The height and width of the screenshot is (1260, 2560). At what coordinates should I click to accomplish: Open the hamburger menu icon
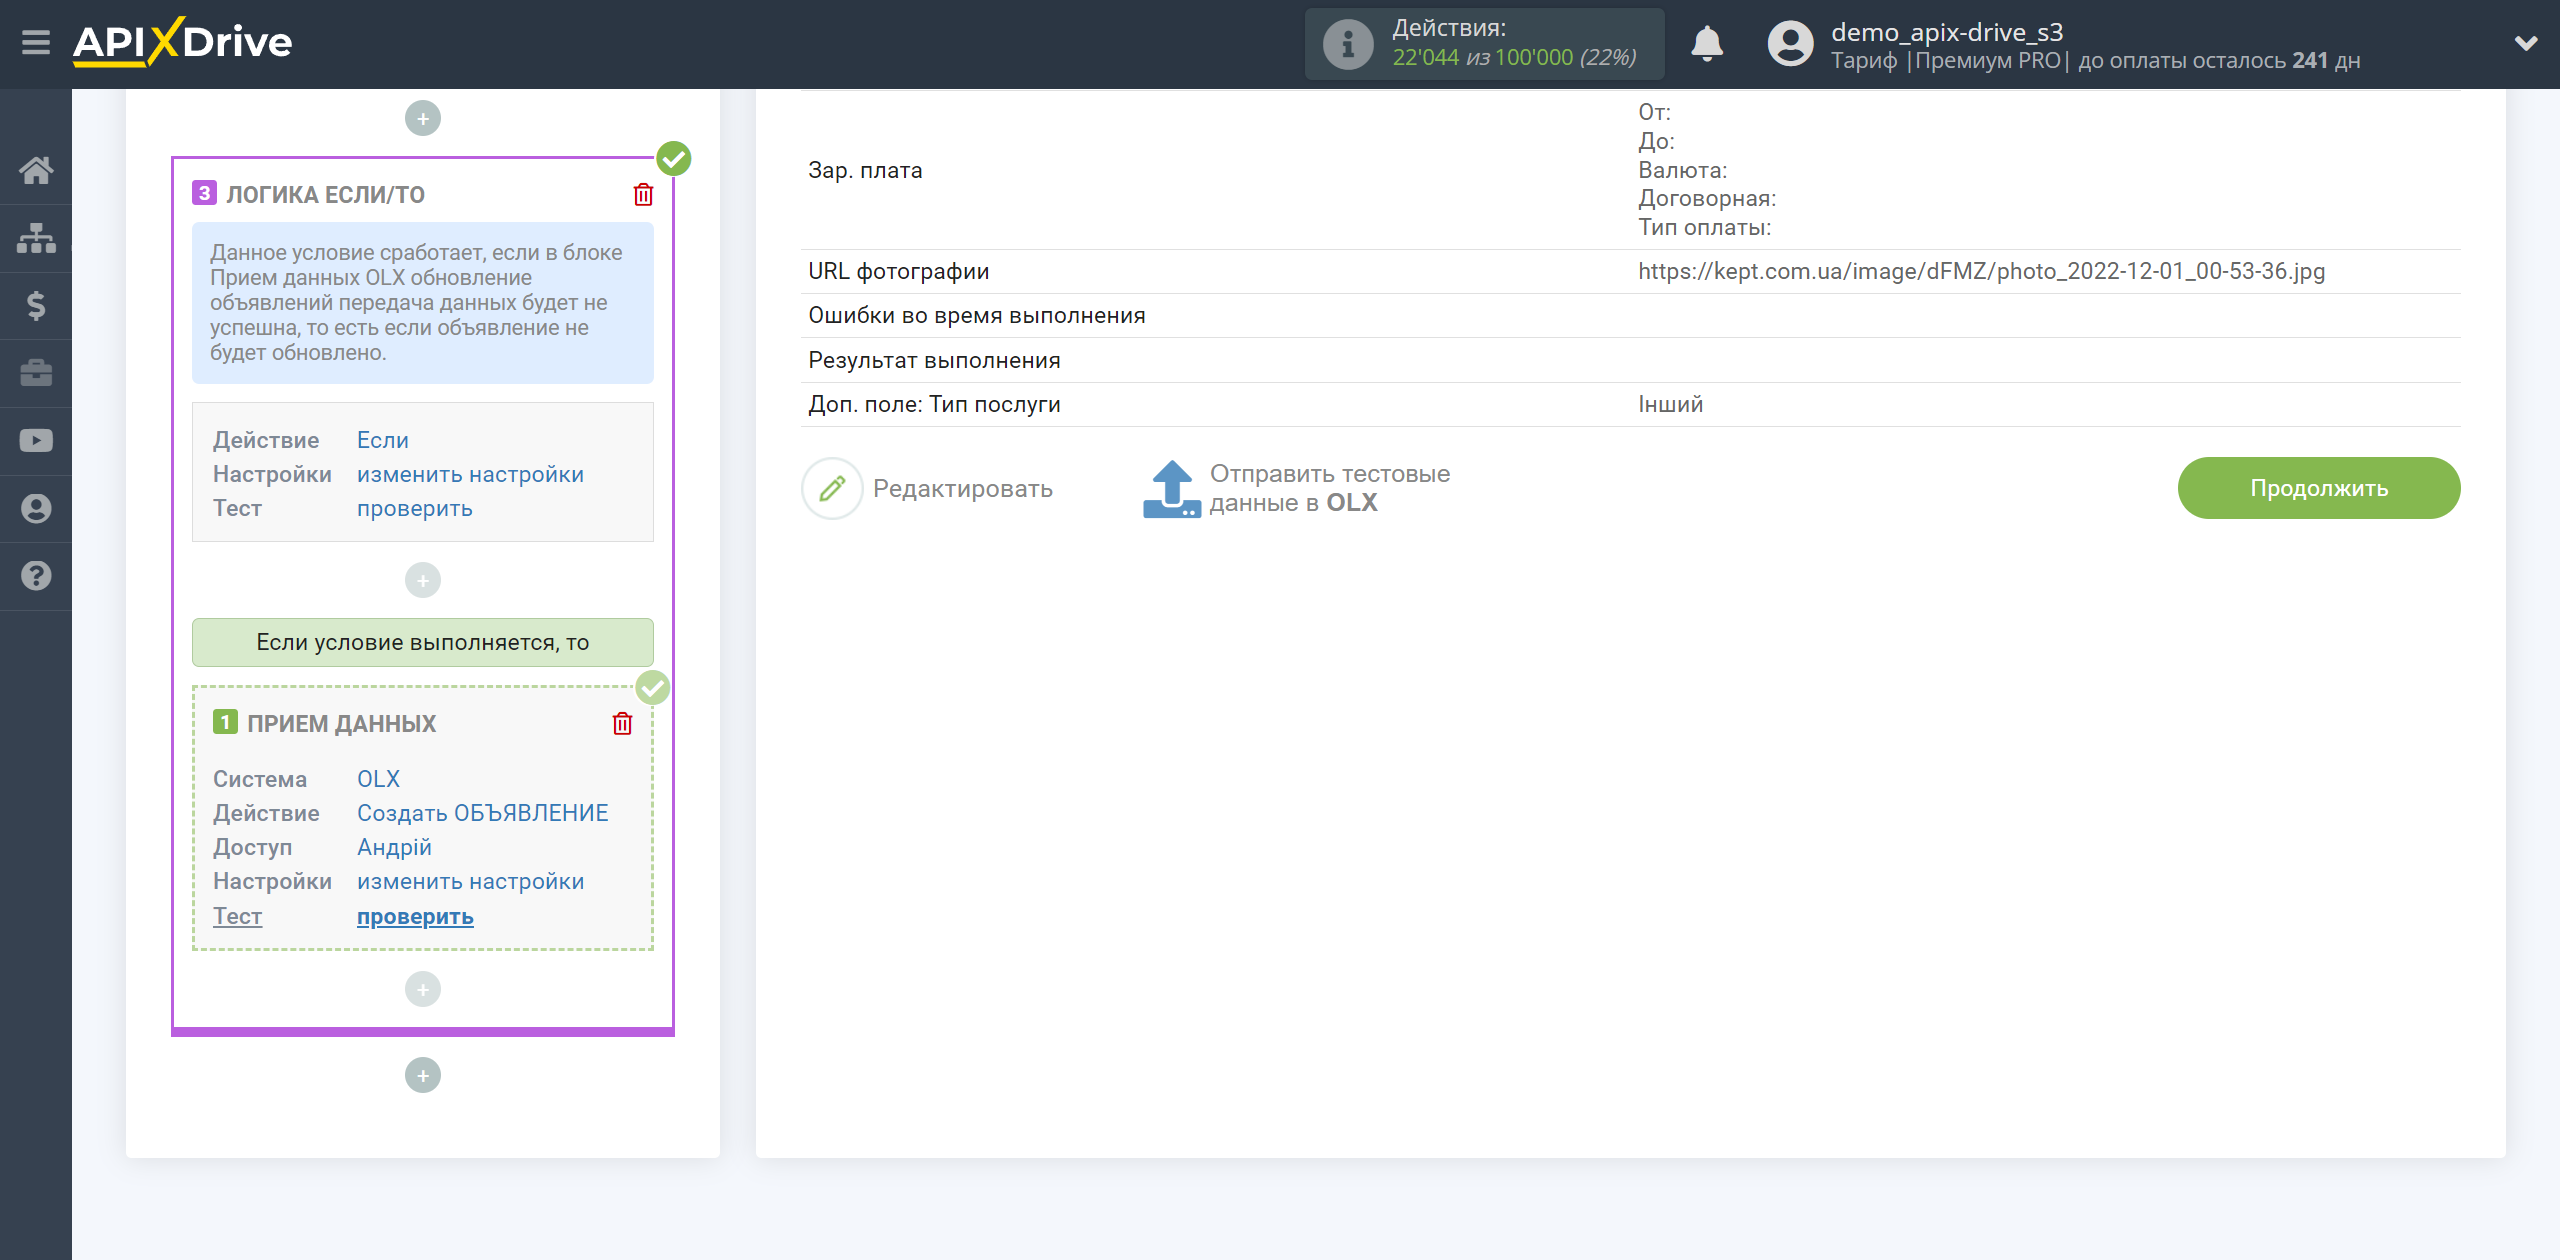click(x=36, y=43)
